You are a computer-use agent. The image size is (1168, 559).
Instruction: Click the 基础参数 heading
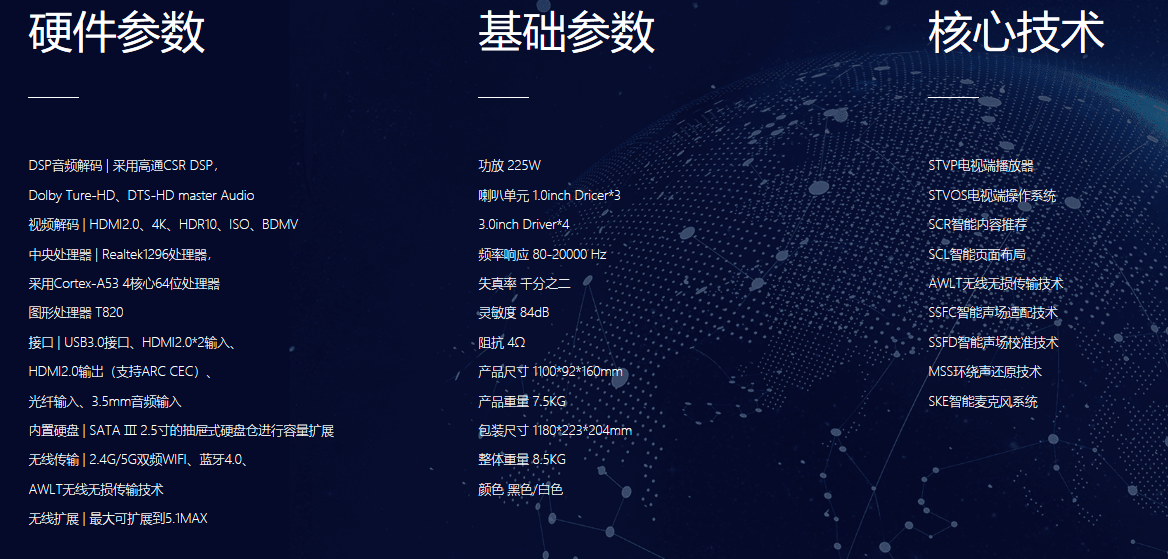pos(566,33)
